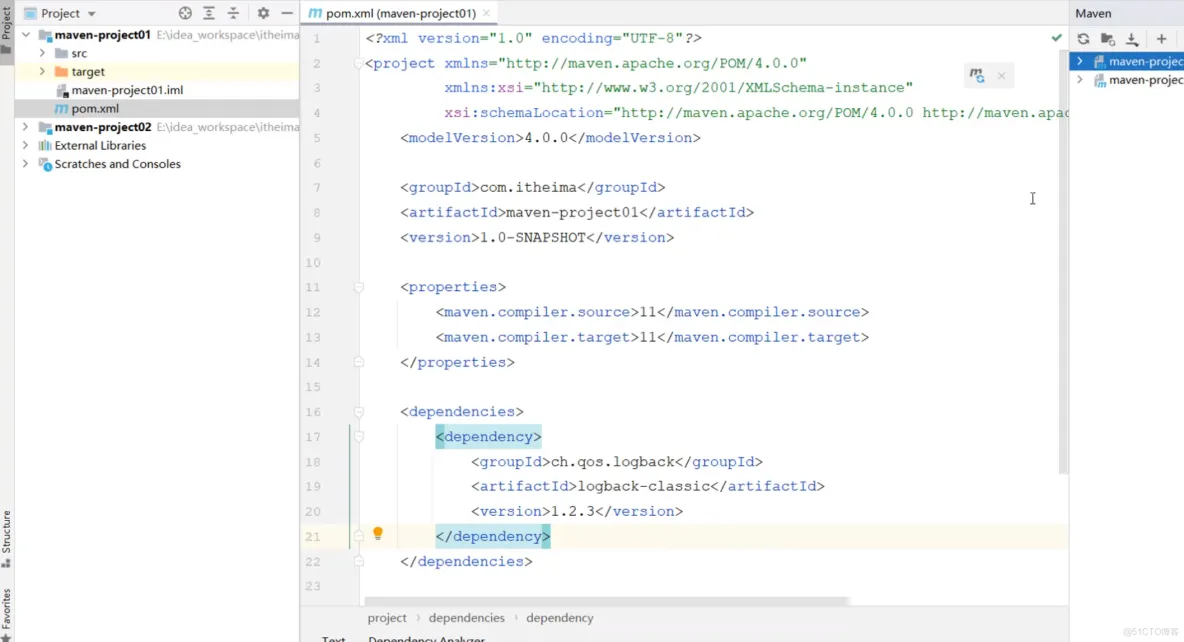Click the Expand All icon above the tree

pos(208,14)
